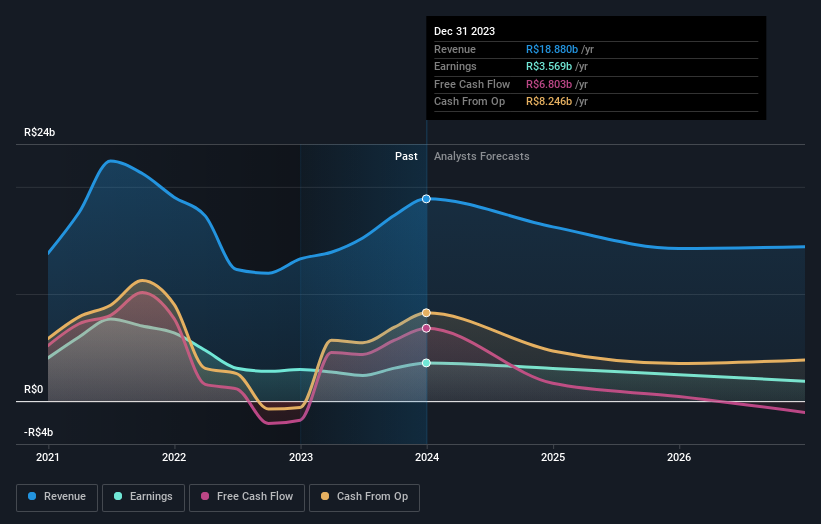Click the Cash From Op label in tooltip
Screen dimensions: 821x524
coord(469,102)
